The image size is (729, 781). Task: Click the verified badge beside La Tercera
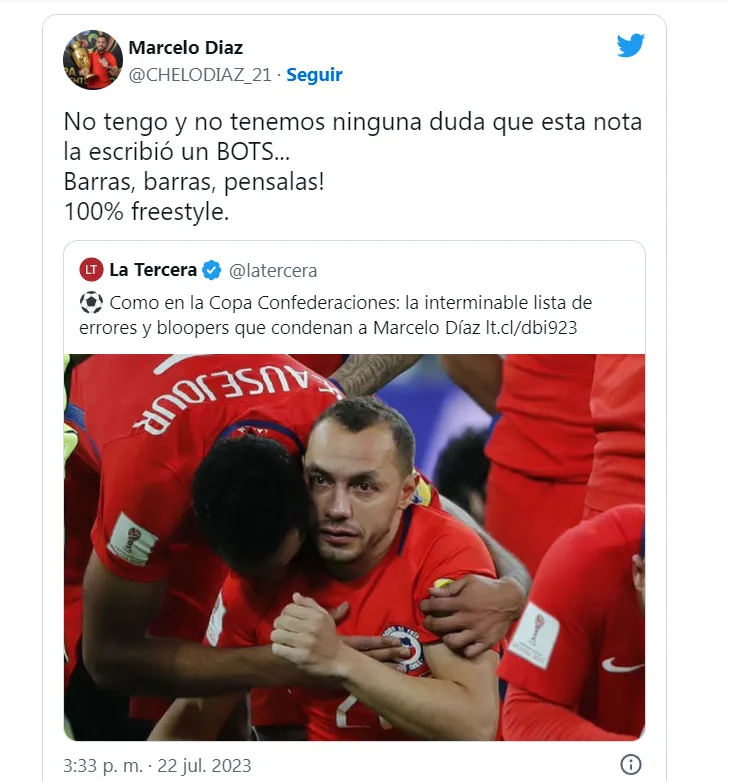pyautogui.click(x=212, y=270)
